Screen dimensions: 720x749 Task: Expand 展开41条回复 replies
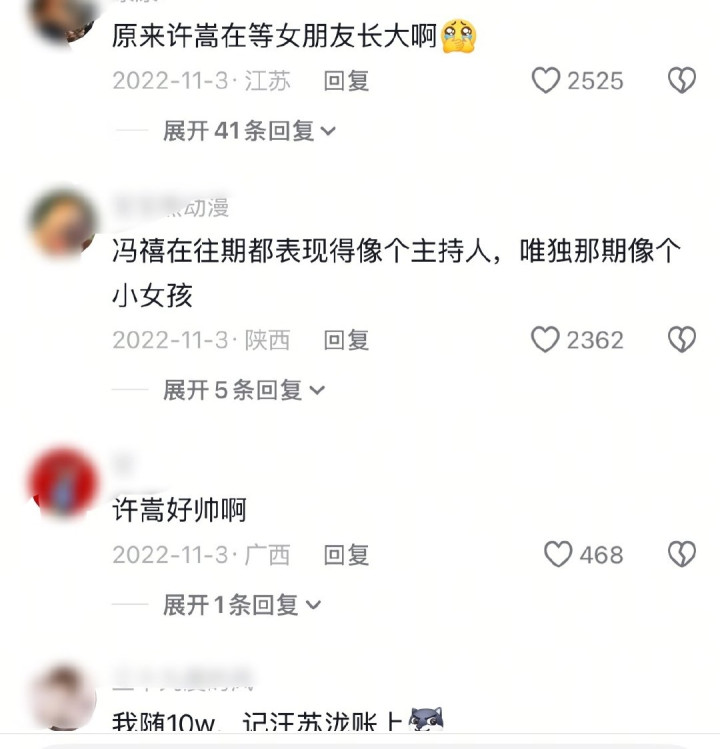(x=249, y=131)
